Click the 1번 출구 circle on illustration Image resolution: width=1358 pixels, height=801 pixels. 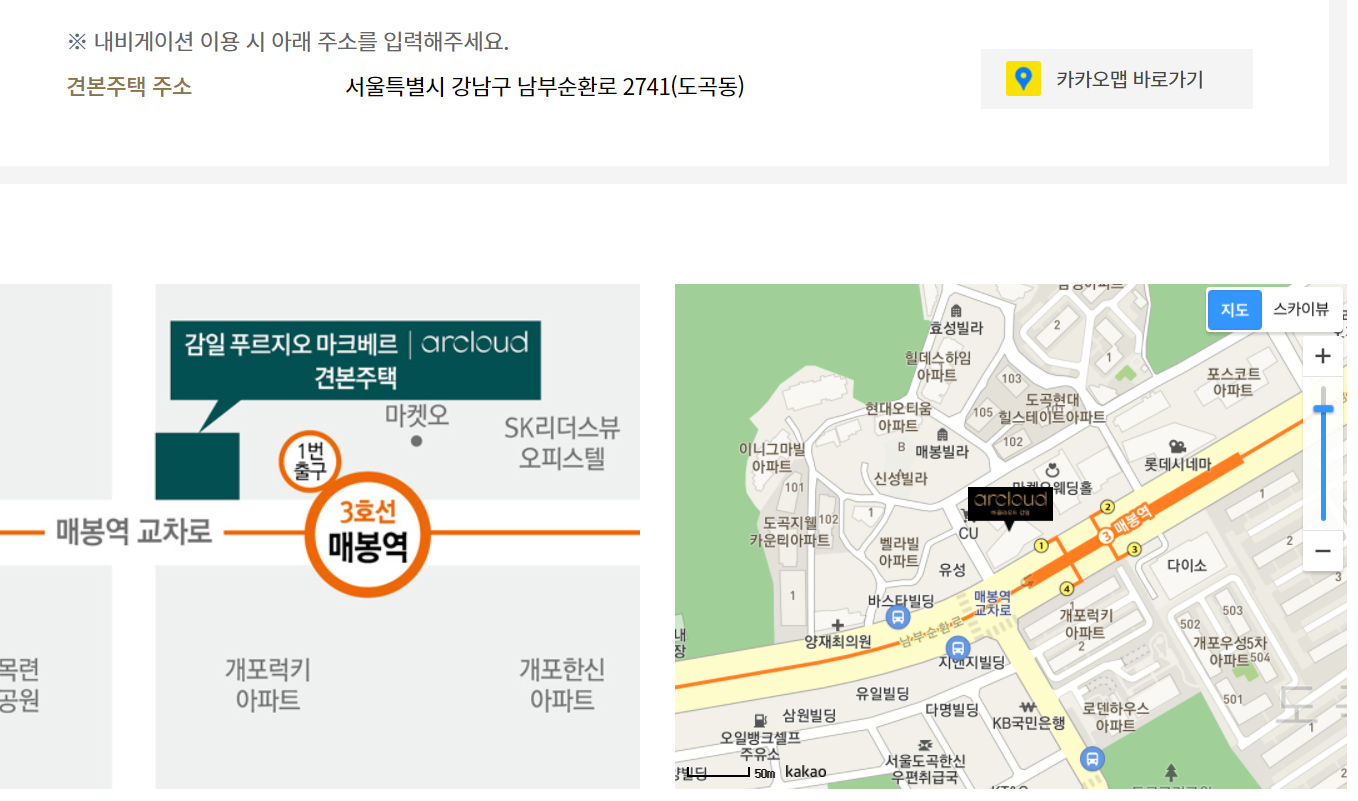point(311,462)
